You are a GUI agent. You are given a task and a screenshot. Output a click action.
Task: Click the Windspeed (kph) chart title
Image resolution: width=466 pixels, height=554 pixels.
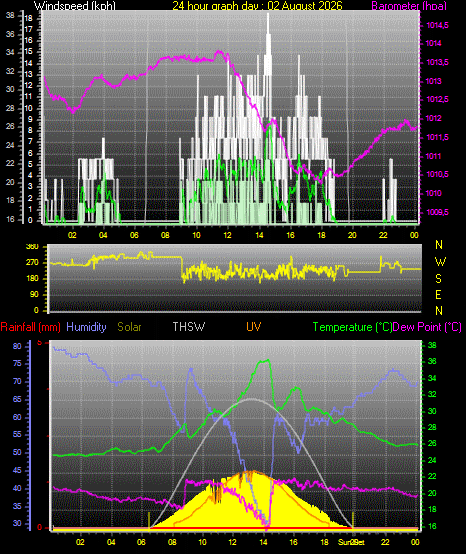(75, 6)
